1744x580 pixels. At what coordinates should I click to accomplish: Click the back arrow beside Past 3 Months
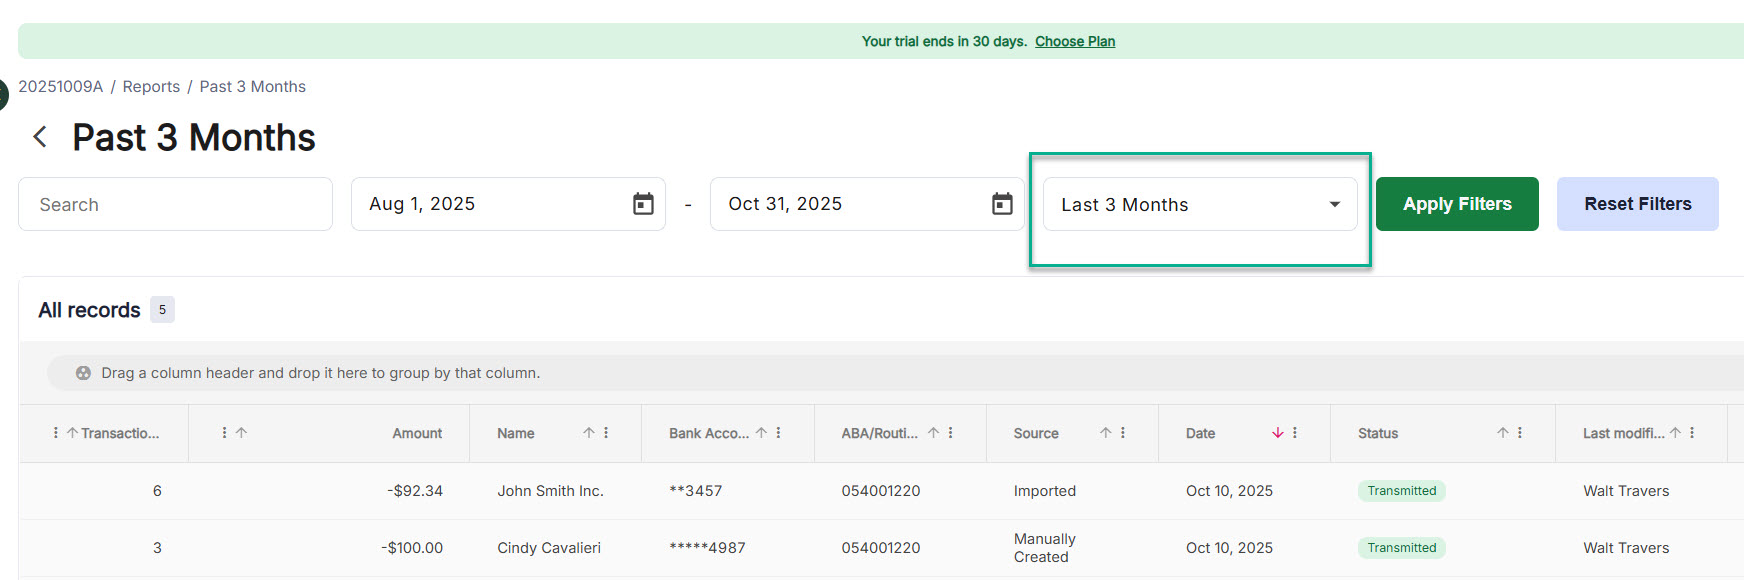pyautogui.click(x=40, y=137)
